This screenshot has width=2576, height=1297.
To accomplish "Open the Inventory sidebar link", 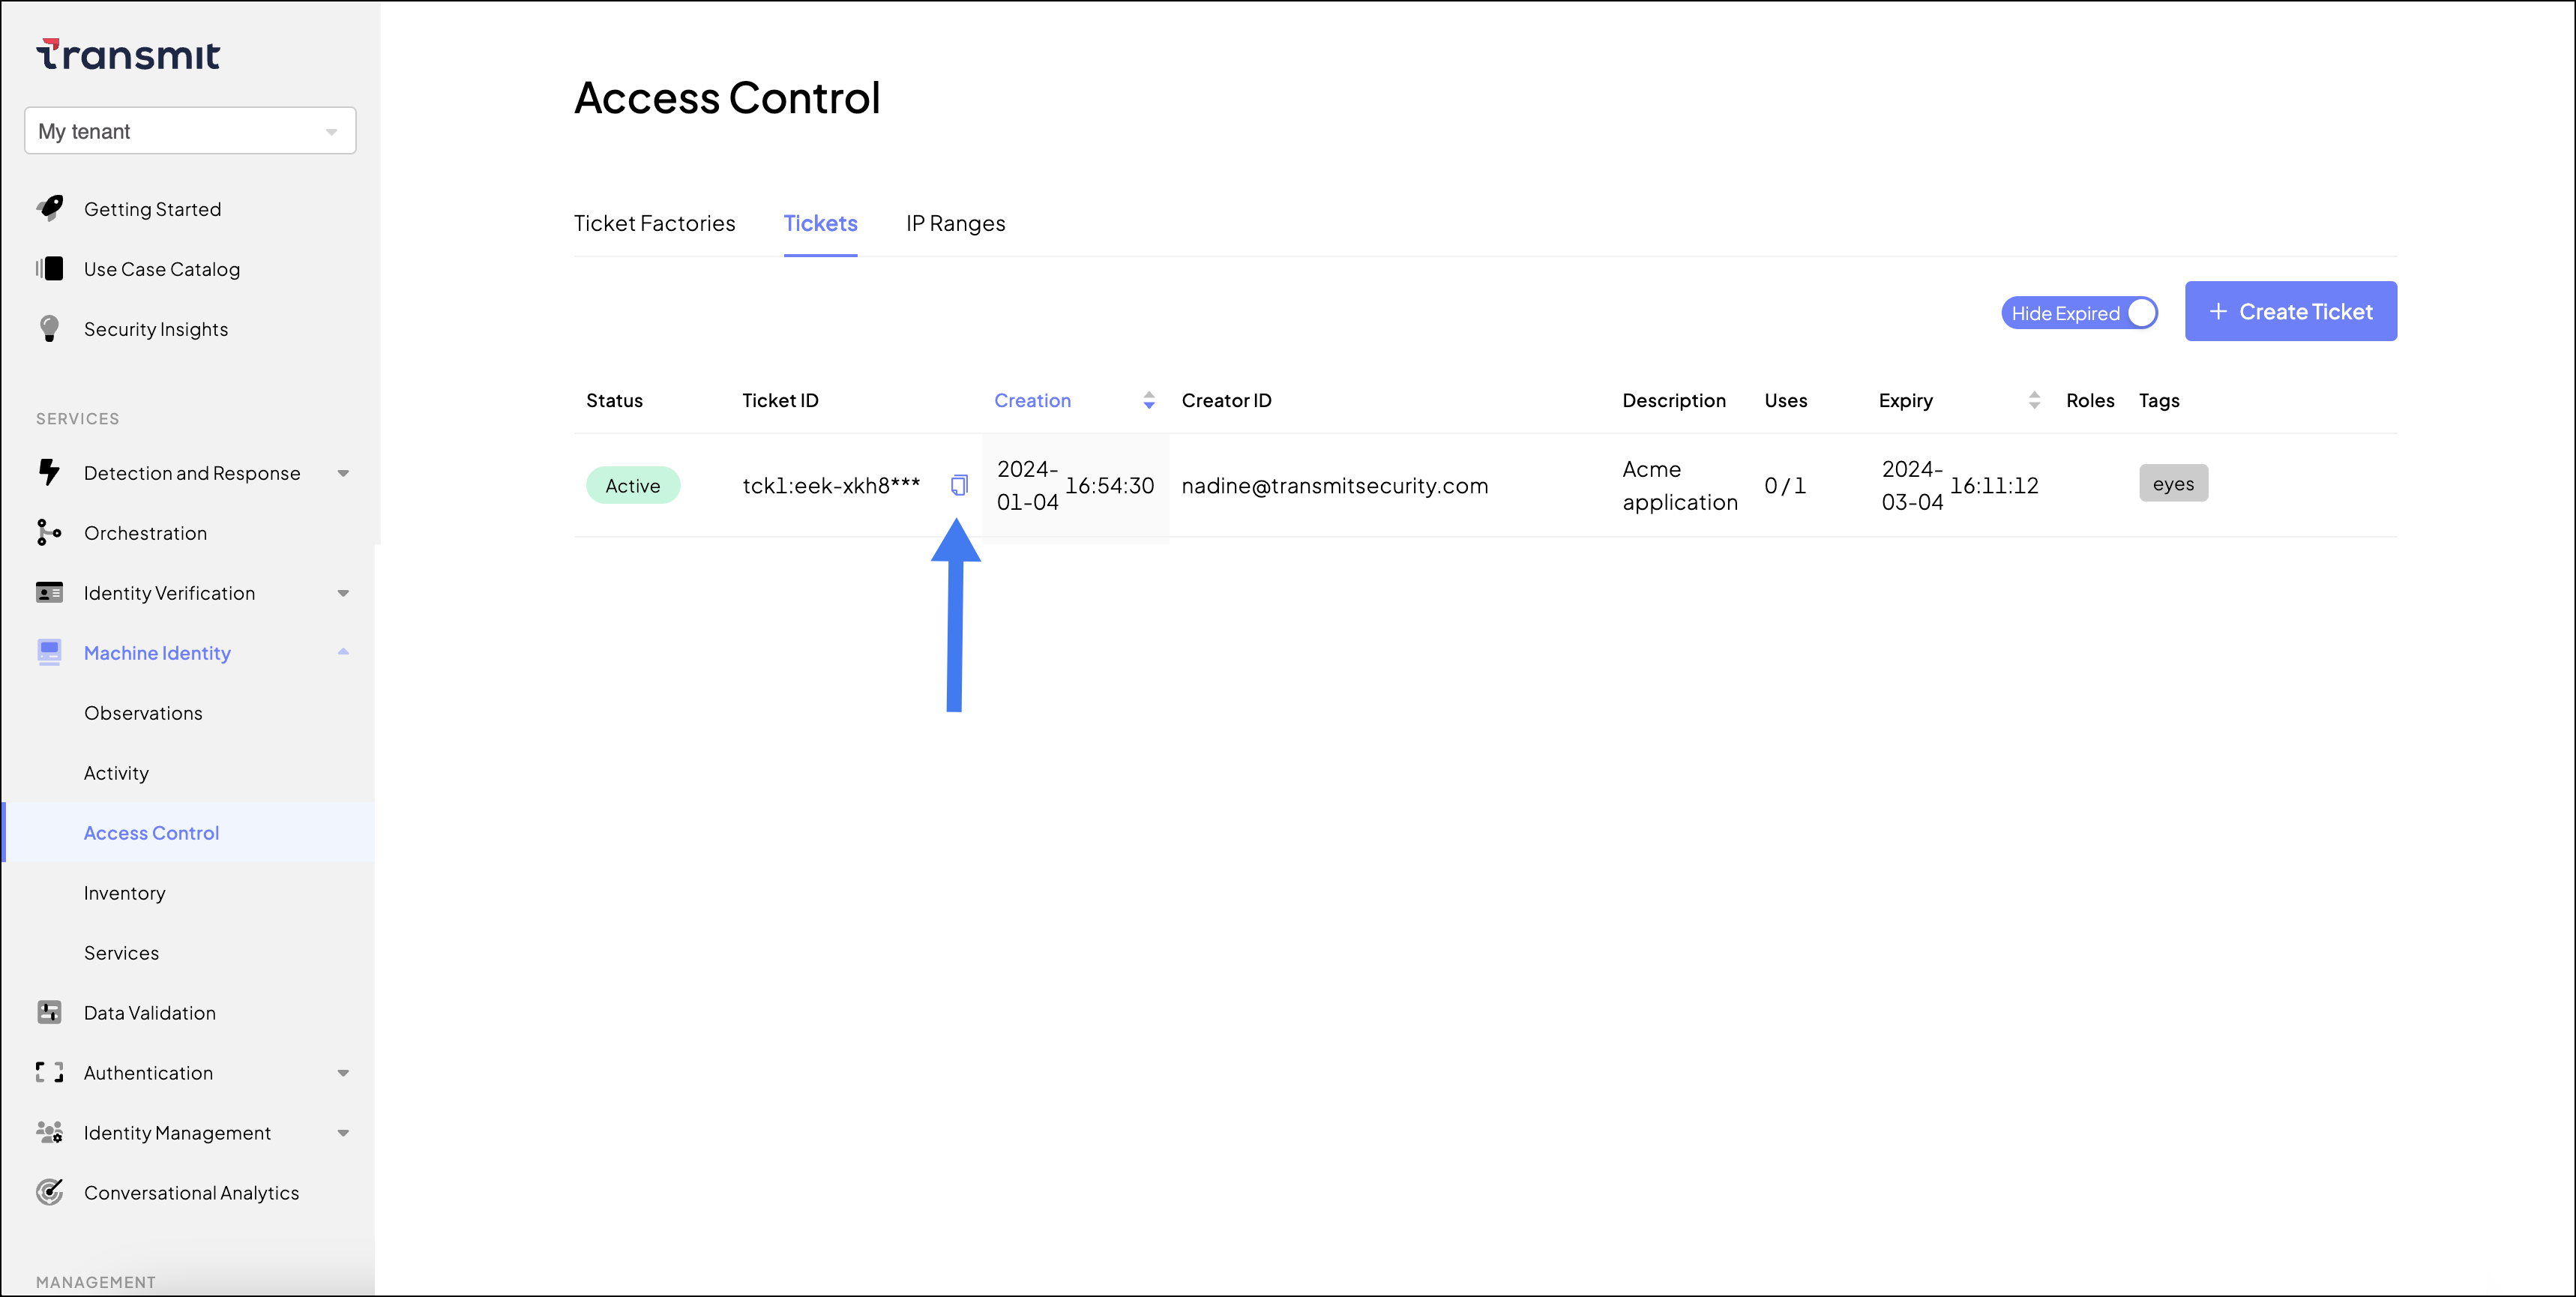I will click(x=124, y=893).
